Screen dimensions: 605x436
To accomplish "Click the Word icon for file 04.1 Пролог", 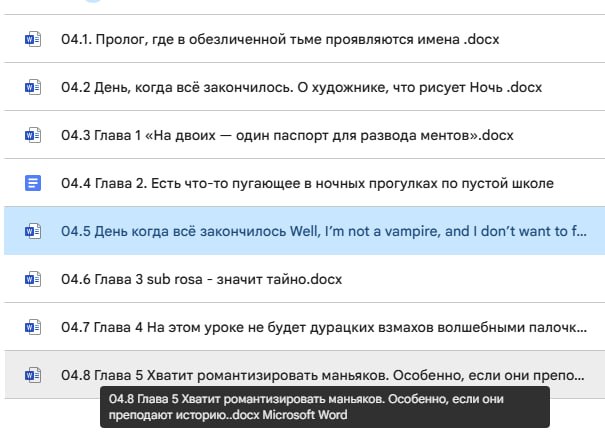I will tap(33, 39).
